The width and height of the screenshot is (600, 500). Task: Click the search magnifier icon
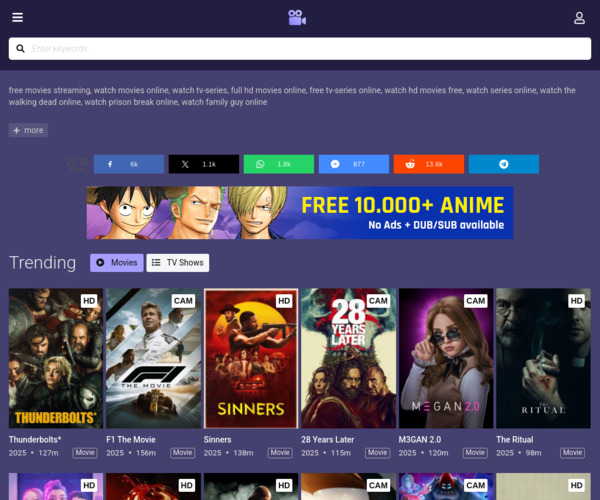click(x=20, y=49)
